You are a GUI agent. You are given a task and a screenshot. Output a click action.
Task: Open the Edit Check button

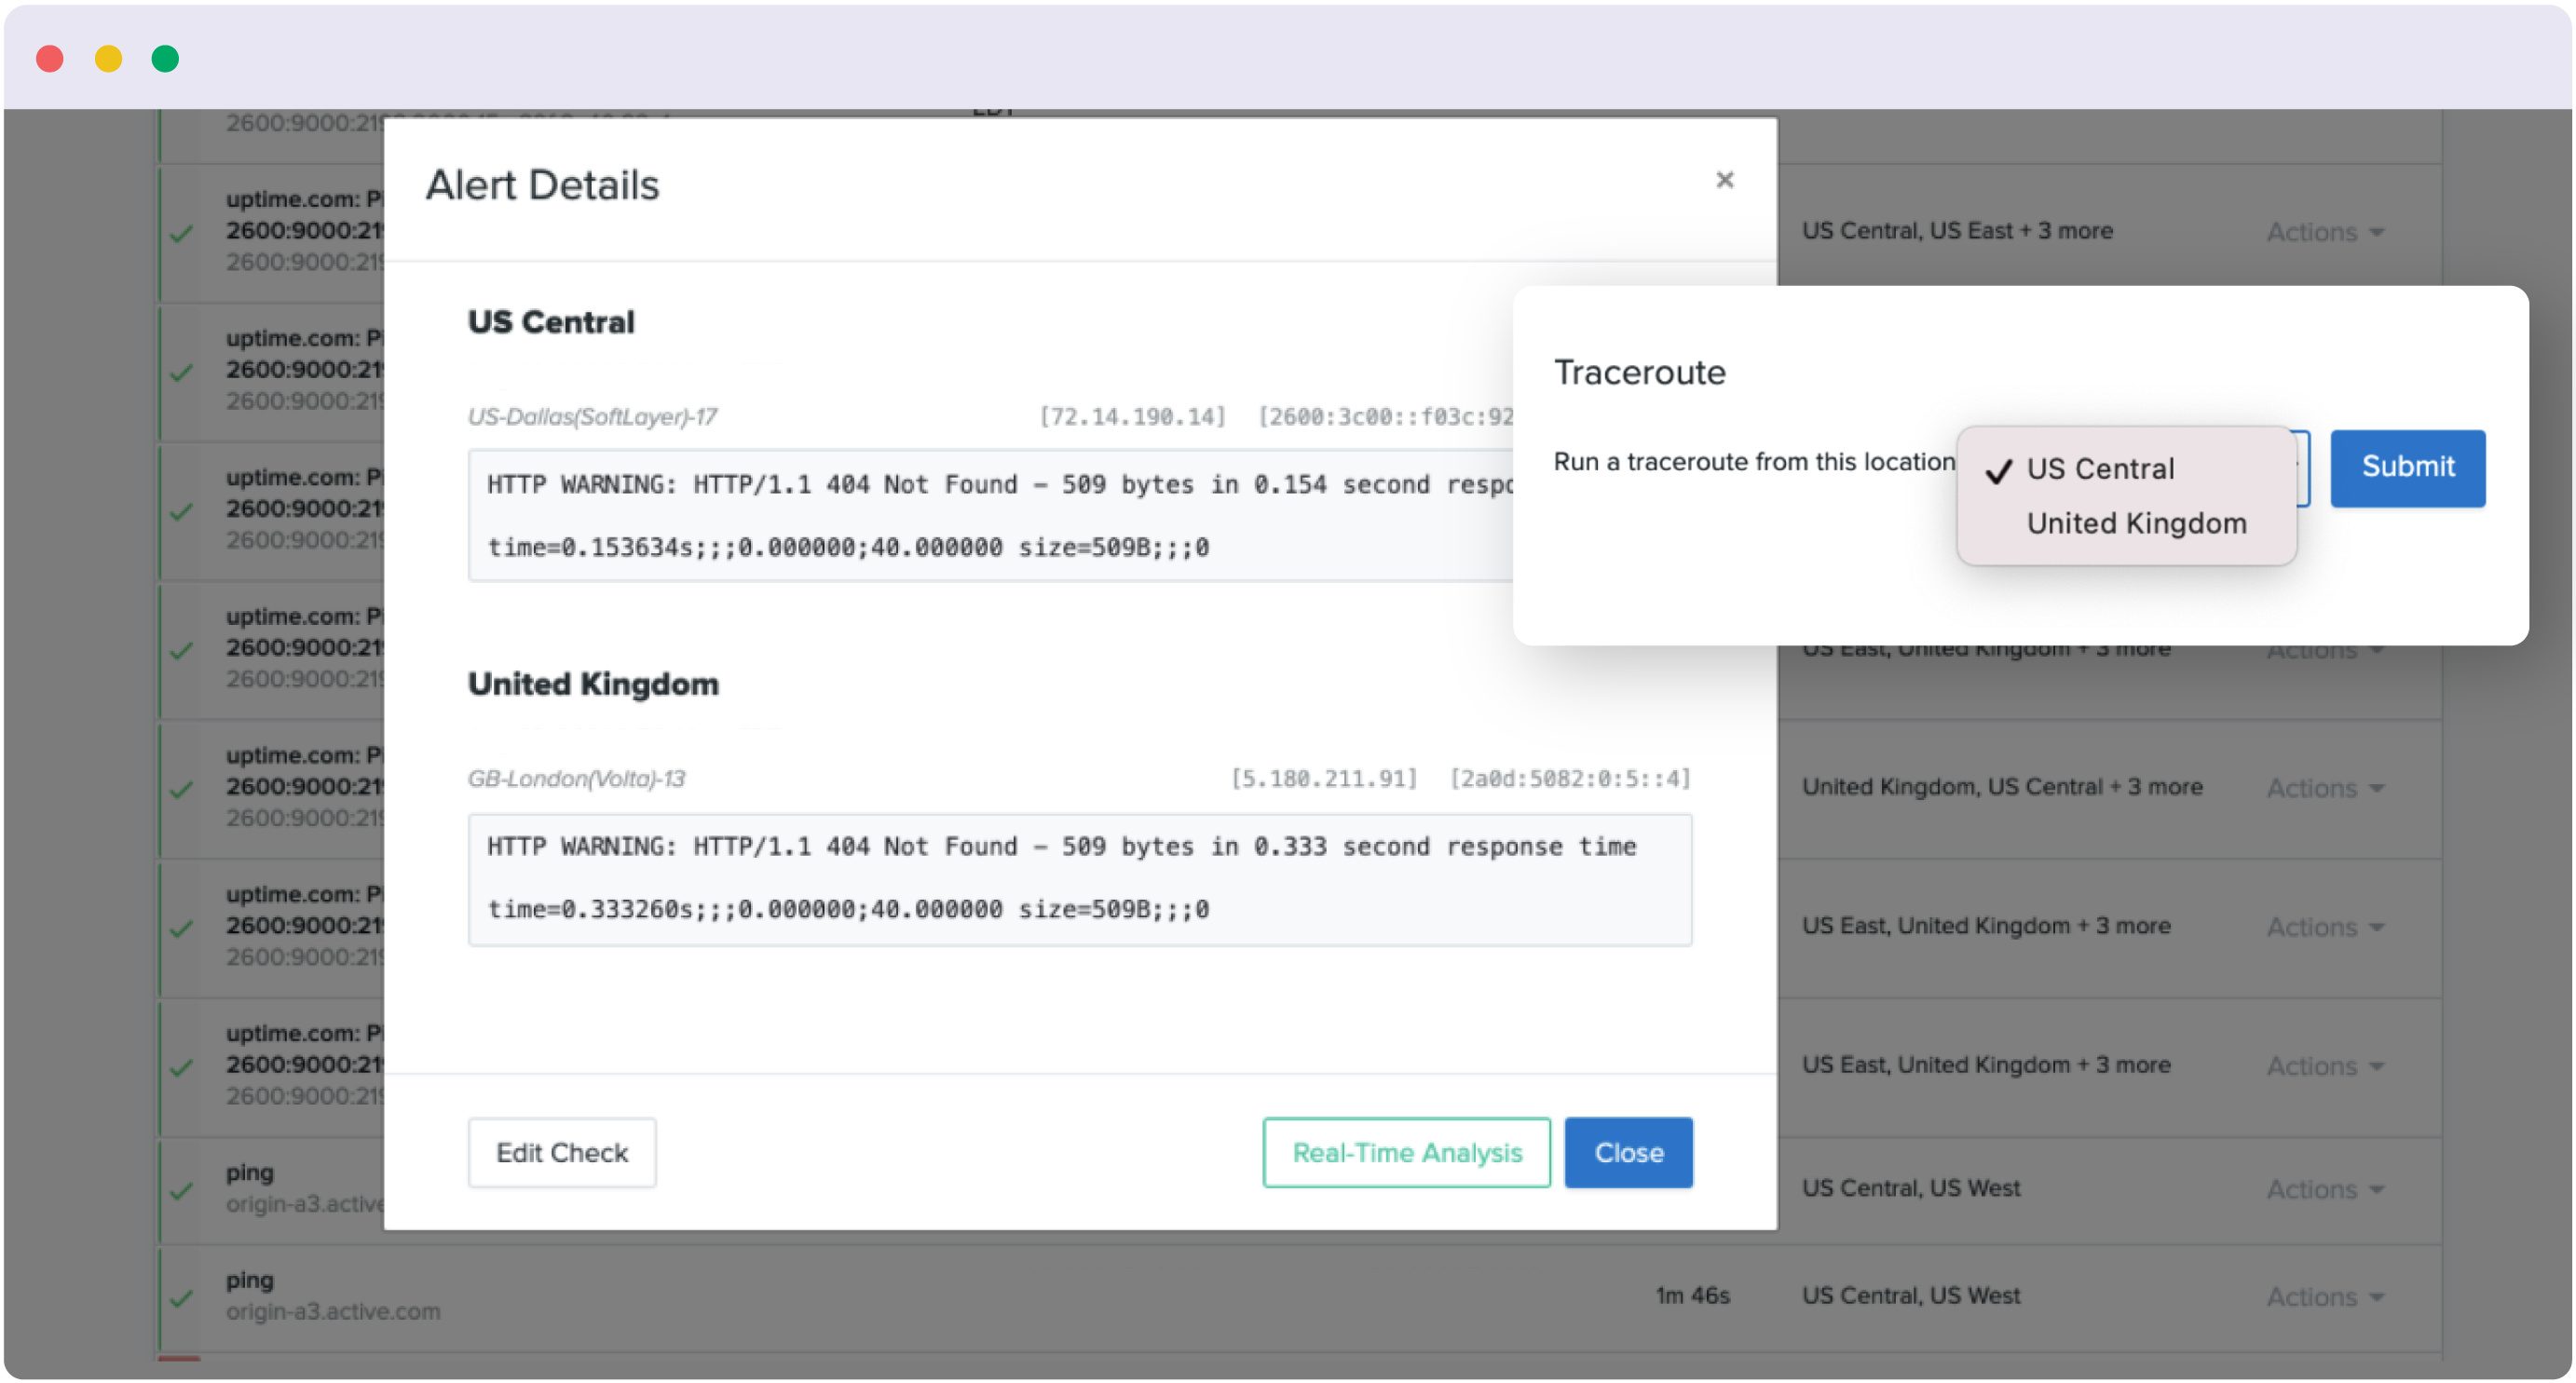tap(562, 1152)
